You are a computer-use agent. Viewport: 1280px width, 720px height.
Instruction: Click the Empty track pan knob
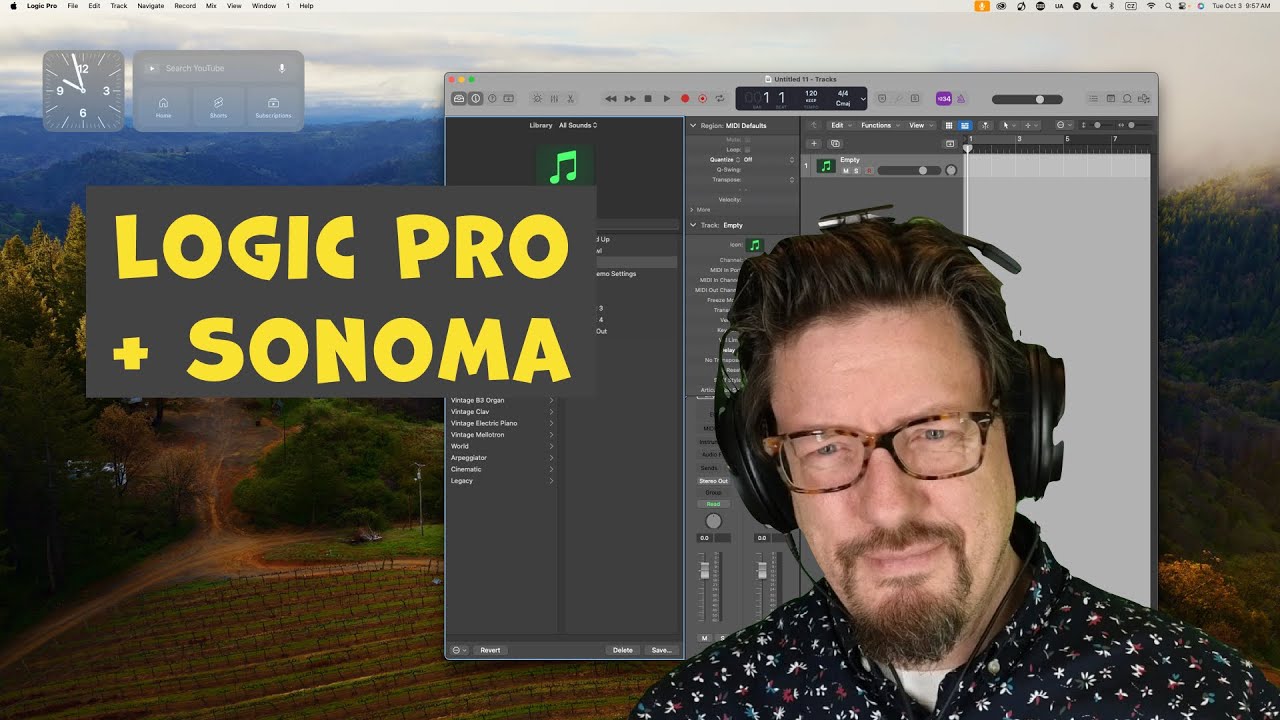(951, 170)
